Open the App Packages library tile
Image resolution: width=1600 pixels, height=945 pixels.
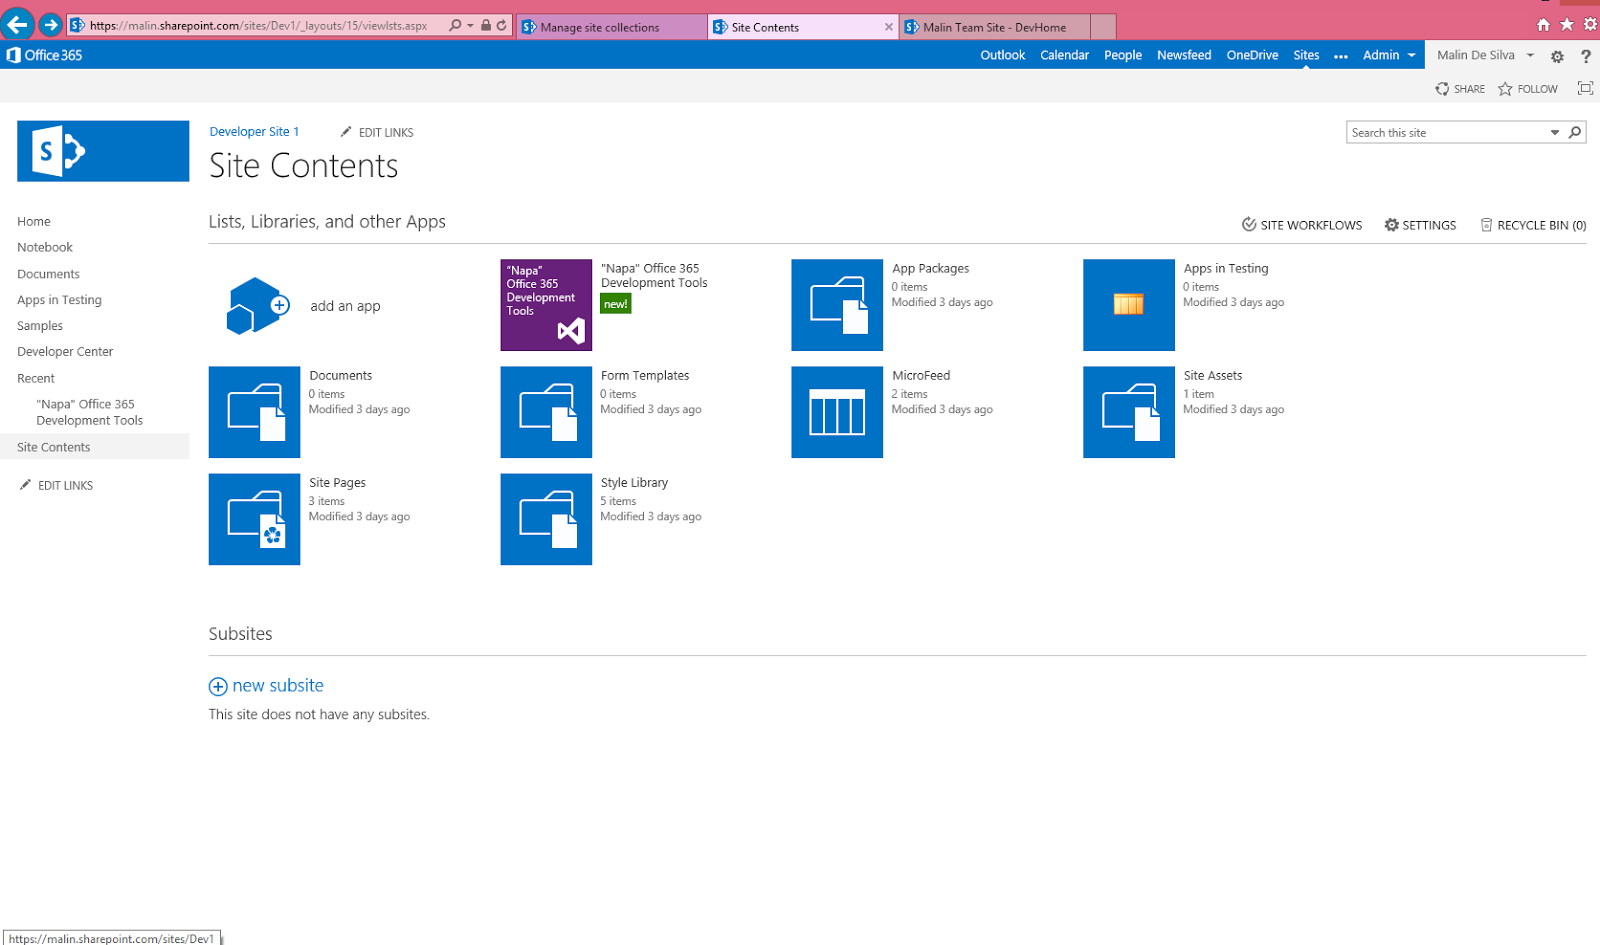837,305
